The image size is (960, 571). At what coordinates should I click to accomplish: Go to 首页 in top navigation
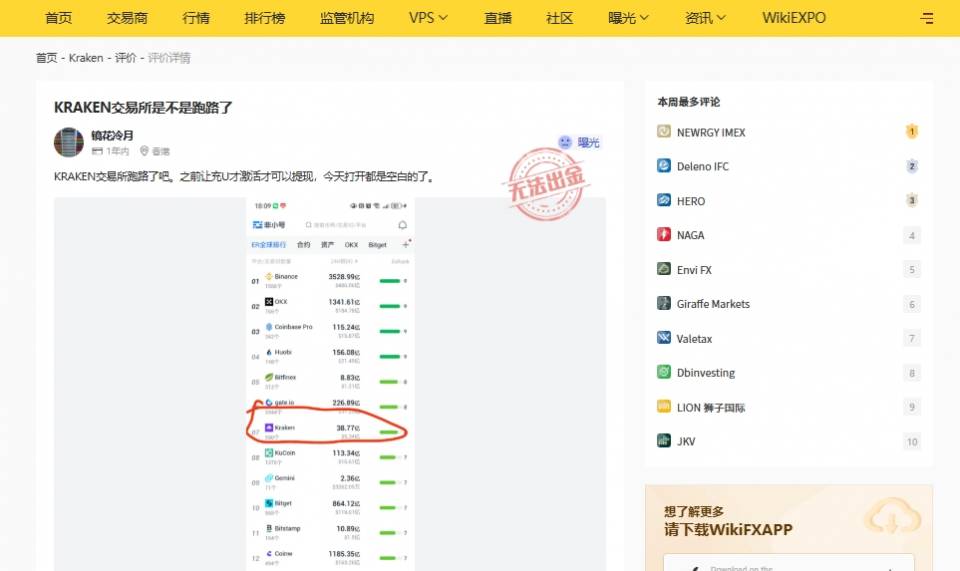point(59,18)
